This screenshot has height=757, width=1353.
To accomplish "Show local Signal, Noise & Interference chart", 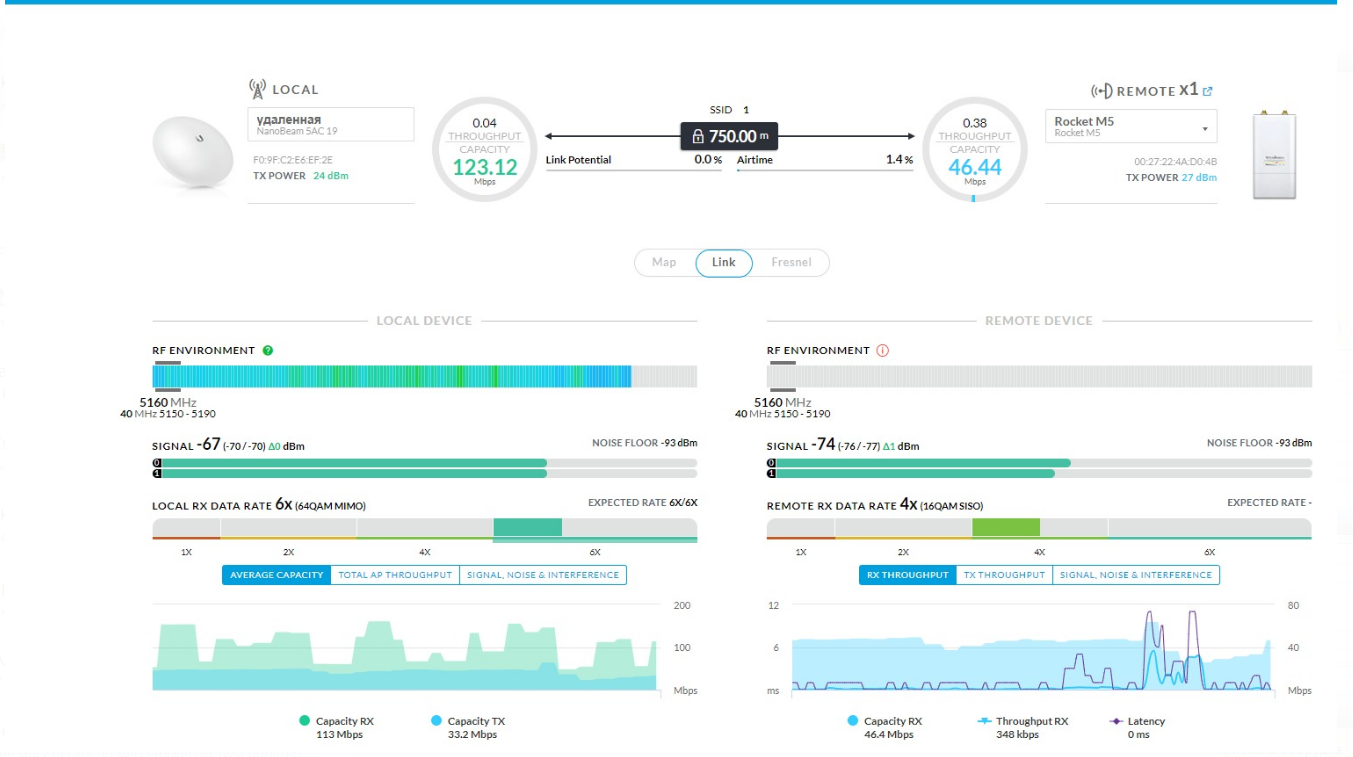I will pyautogui.click(x=543, y=575).
